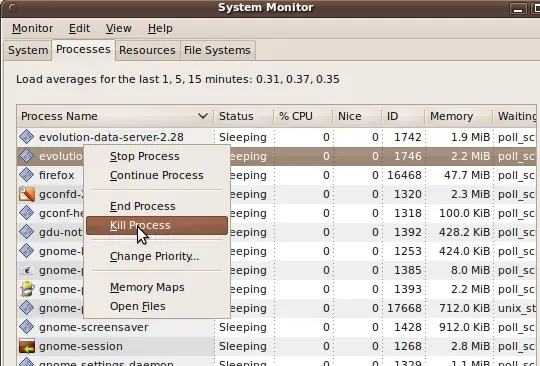The height and width of the screenshot is (366, 540).
Task: Click the 428.2 KiB memory value
Action: [x=465, y=232]
